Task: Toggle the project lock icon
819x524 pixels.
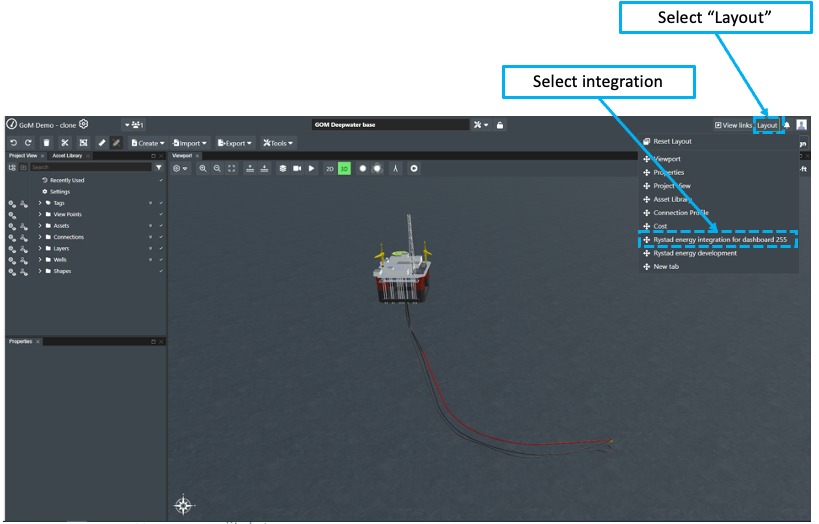Action: click(x=500, y=125)
